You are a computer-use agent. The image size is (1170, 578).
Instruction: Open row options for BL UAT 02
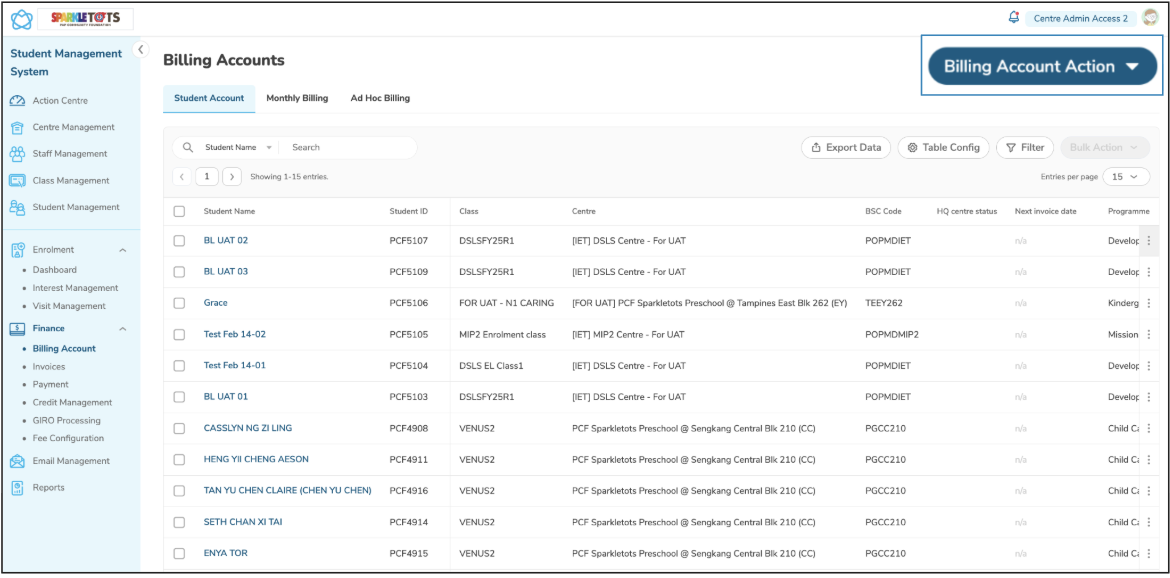[x=1149, y=241]
